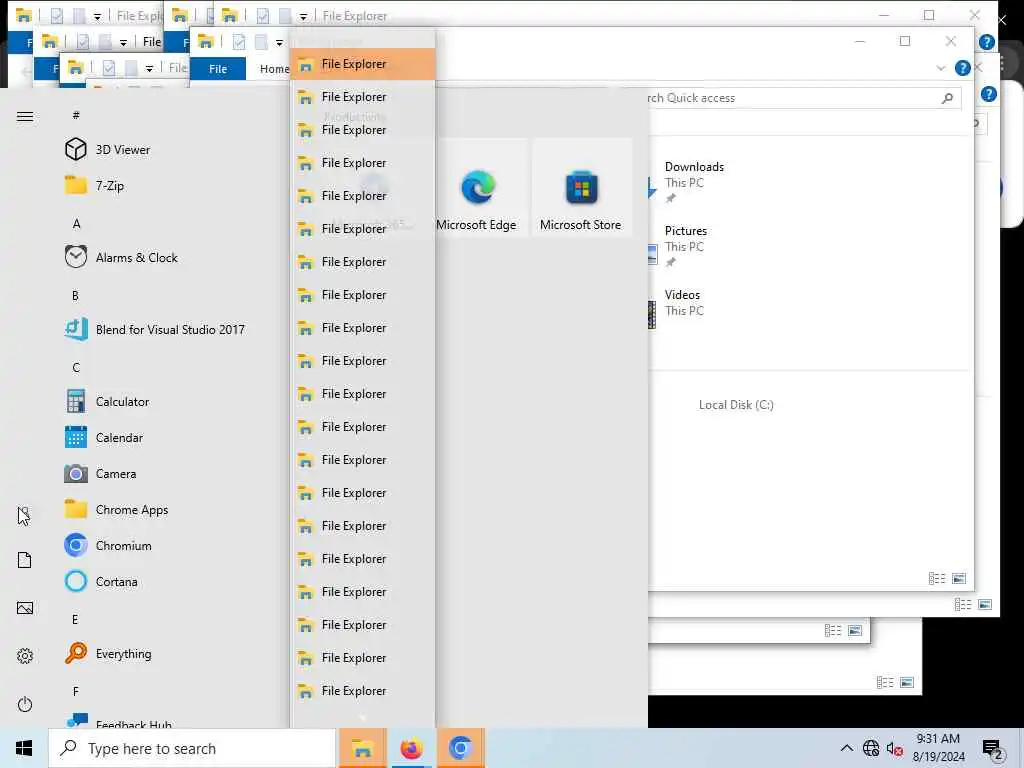Click the Help icon in front Explorer window
This screenshot has width=1024, height=768.
tap(963, 68)
